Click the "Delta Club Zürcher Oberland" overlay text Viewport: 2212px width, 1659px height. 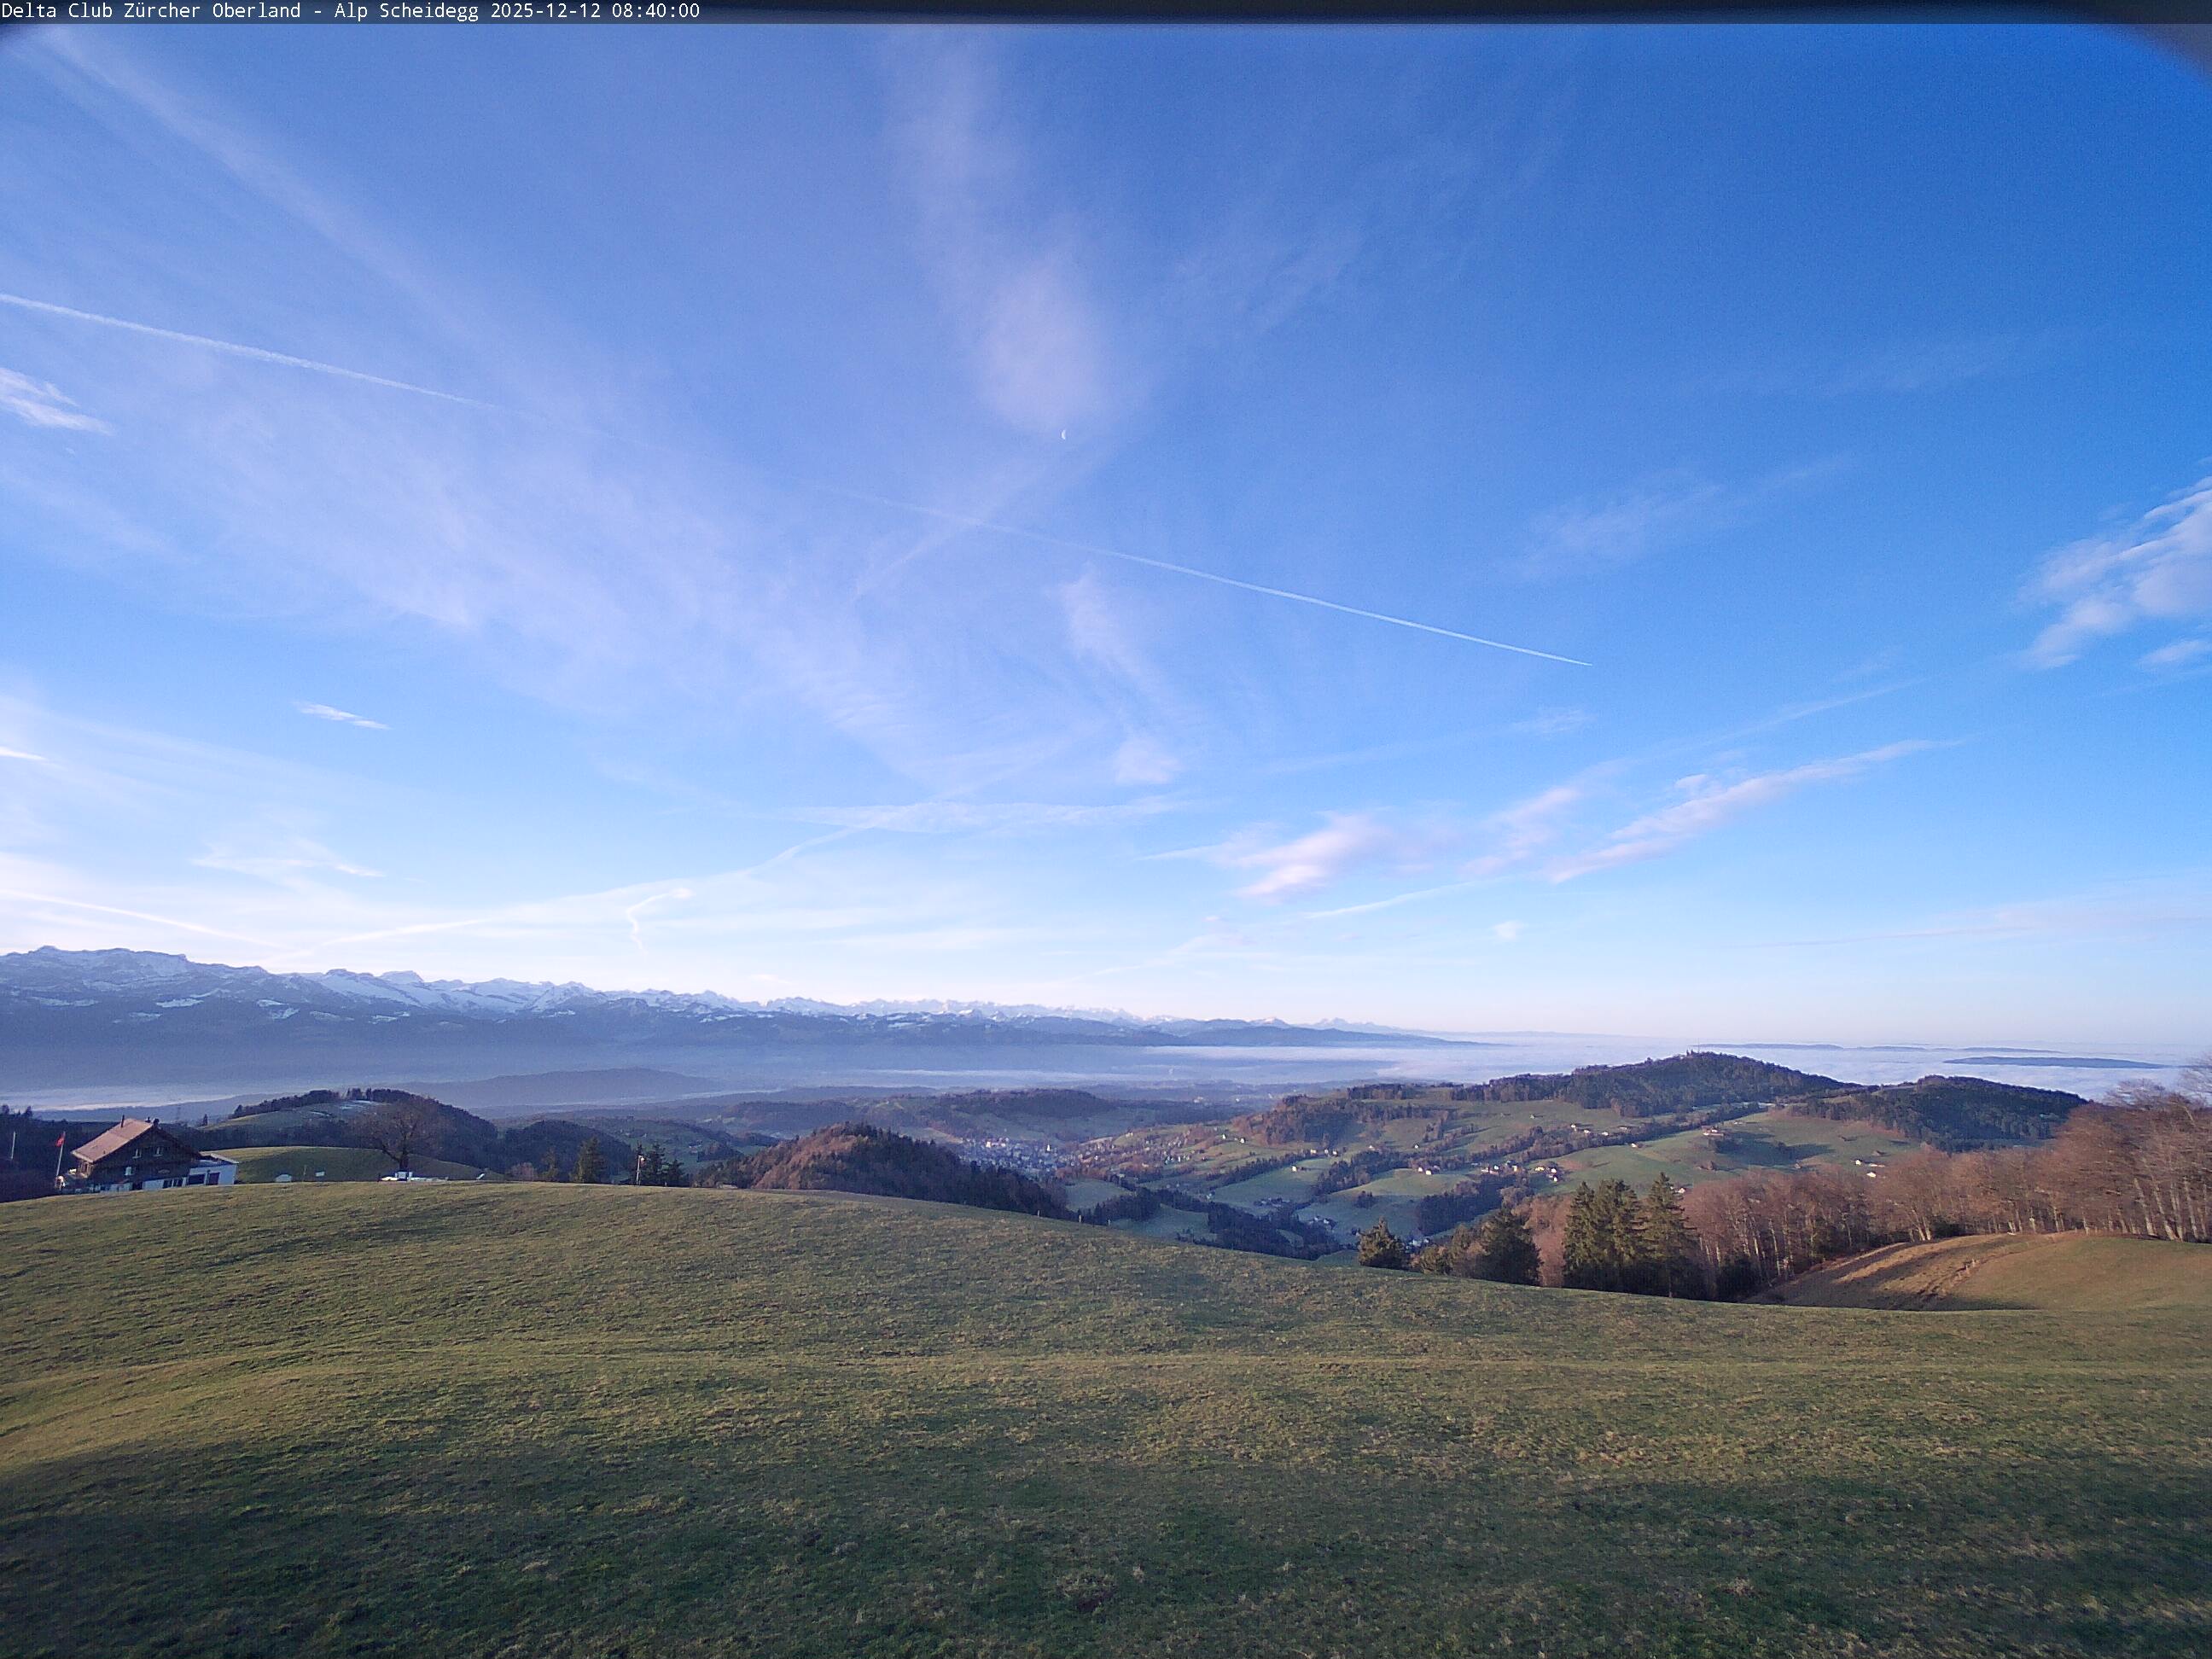pos(150,11)
